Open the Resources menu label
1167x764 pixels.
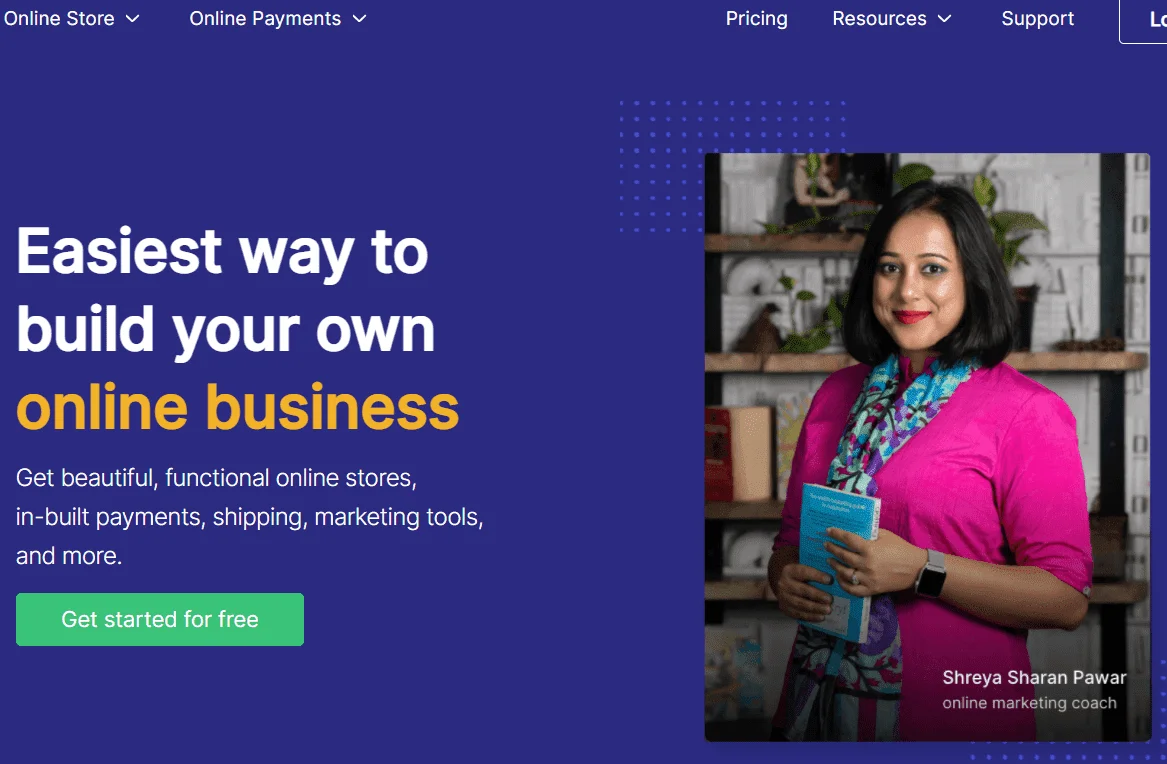879,19
